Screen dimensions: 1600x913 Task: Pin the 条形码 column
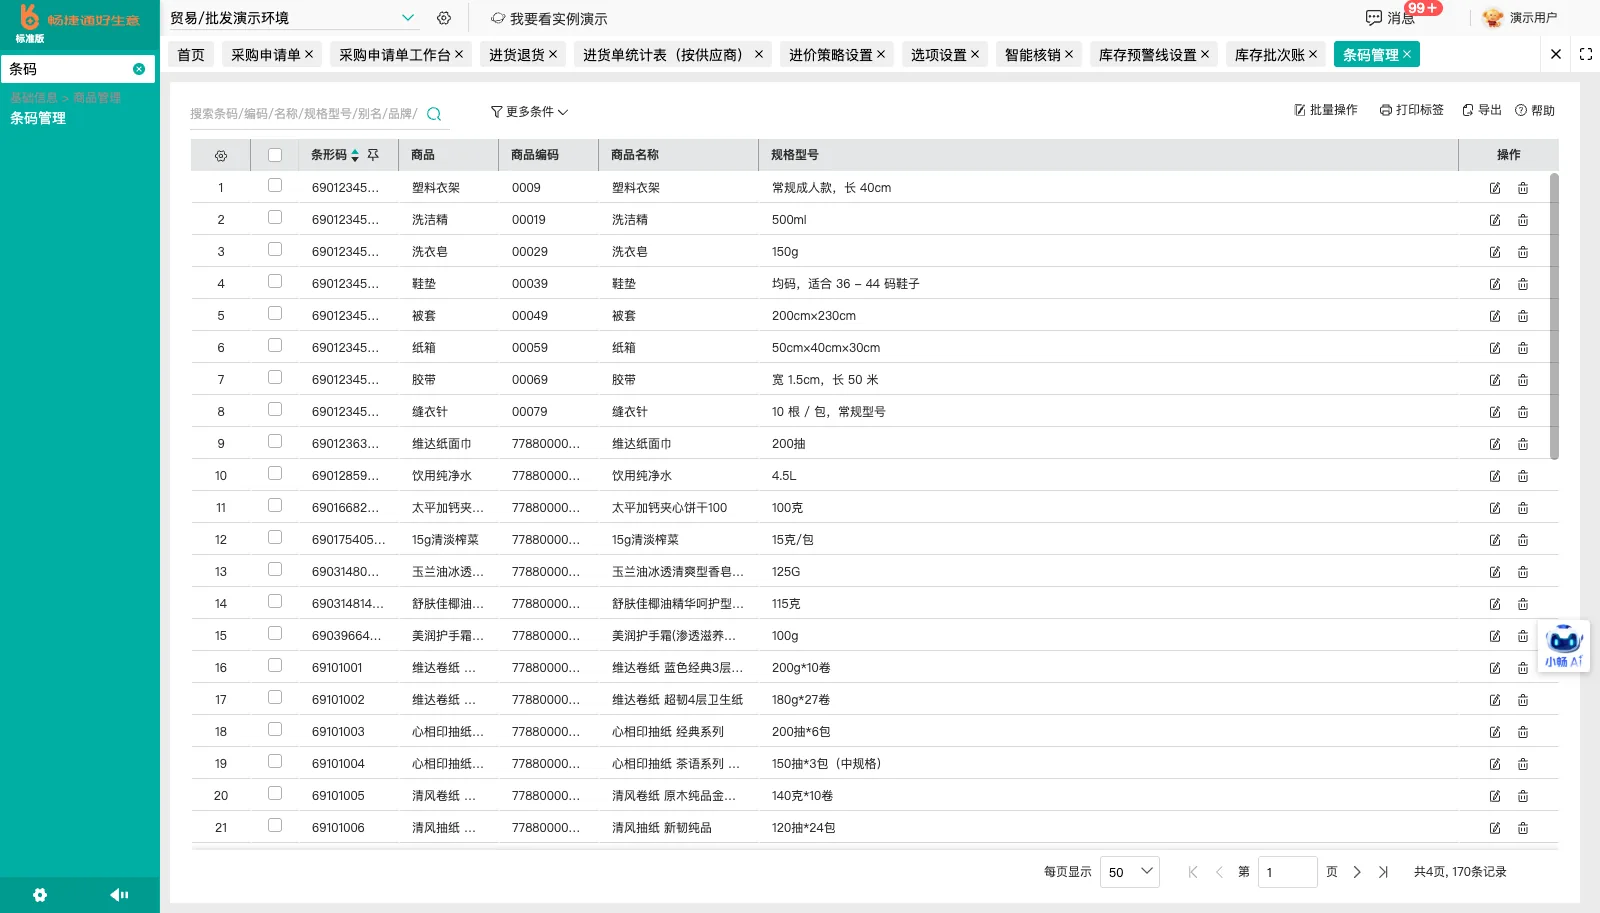tap(373, 155)
